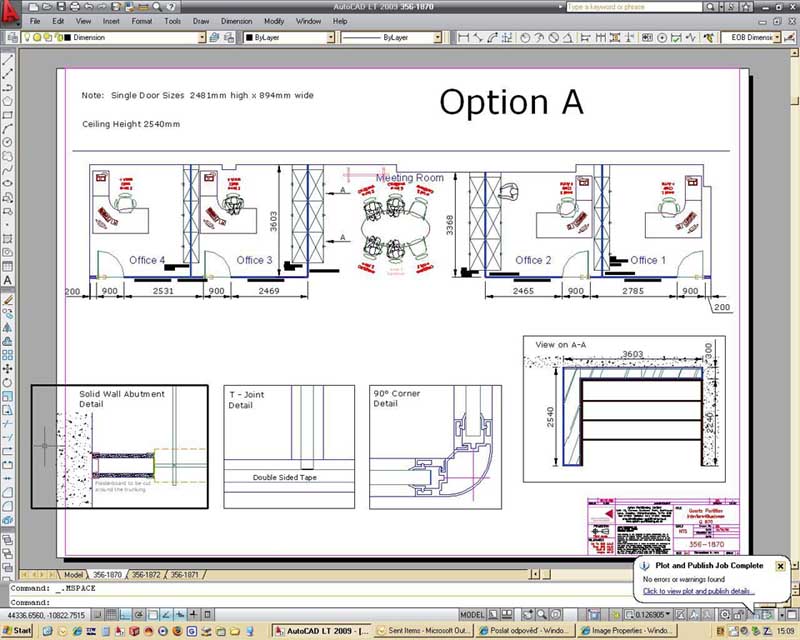Expand the Dimension layer dropdown

coord(201,38)
